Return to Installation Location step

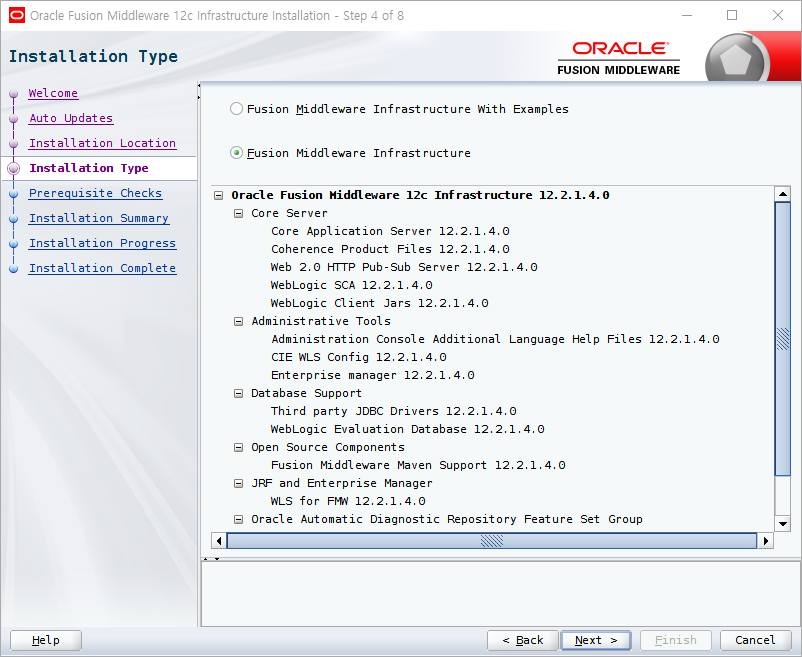[102, 143]
